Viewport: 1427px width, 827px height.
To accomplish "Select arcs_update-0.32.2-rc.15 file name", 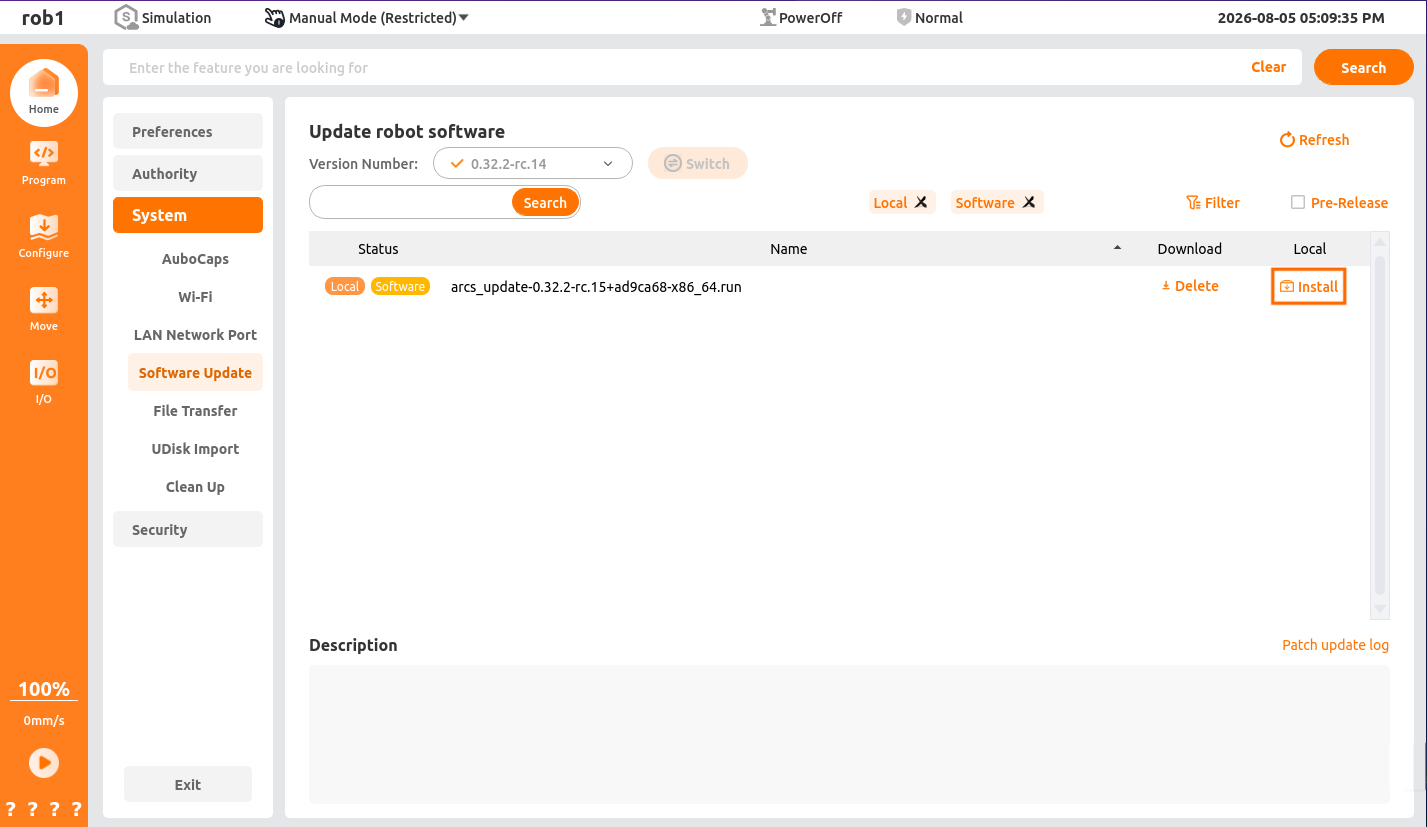I will tap(596, 287).
